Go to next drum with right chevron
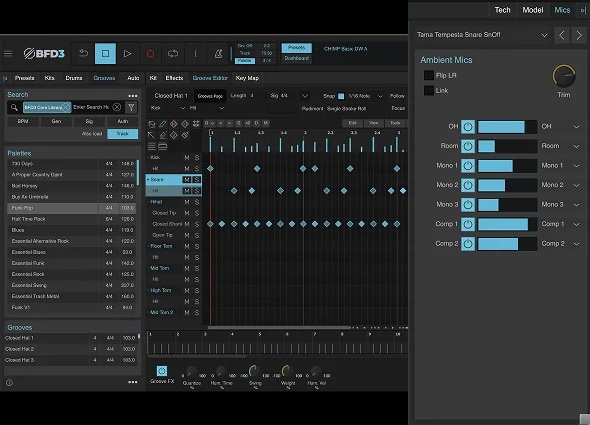This screenshot has width=590, height=425. [579, 35]
